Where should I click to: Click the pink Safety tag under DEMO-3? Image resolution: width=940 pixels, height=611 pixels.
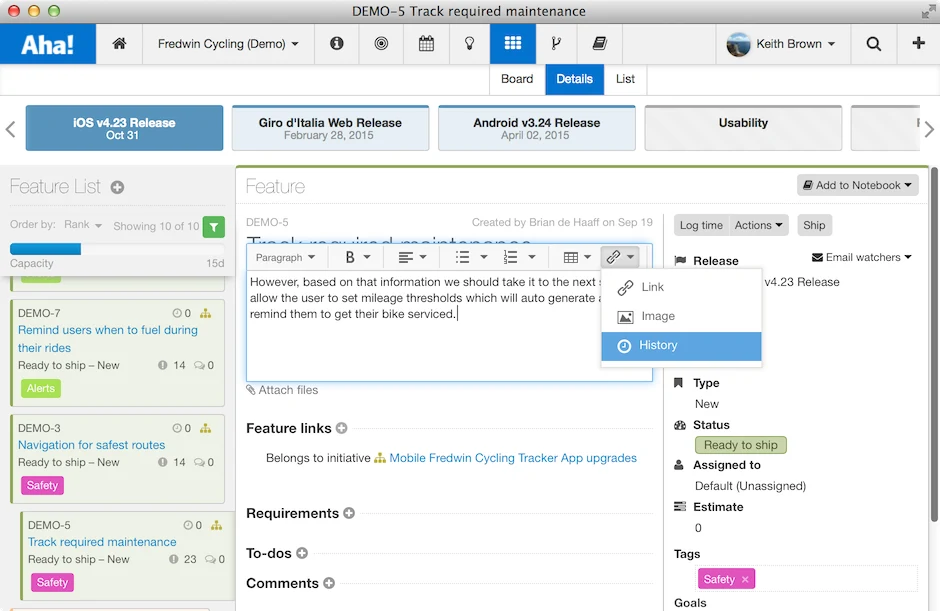42,486
